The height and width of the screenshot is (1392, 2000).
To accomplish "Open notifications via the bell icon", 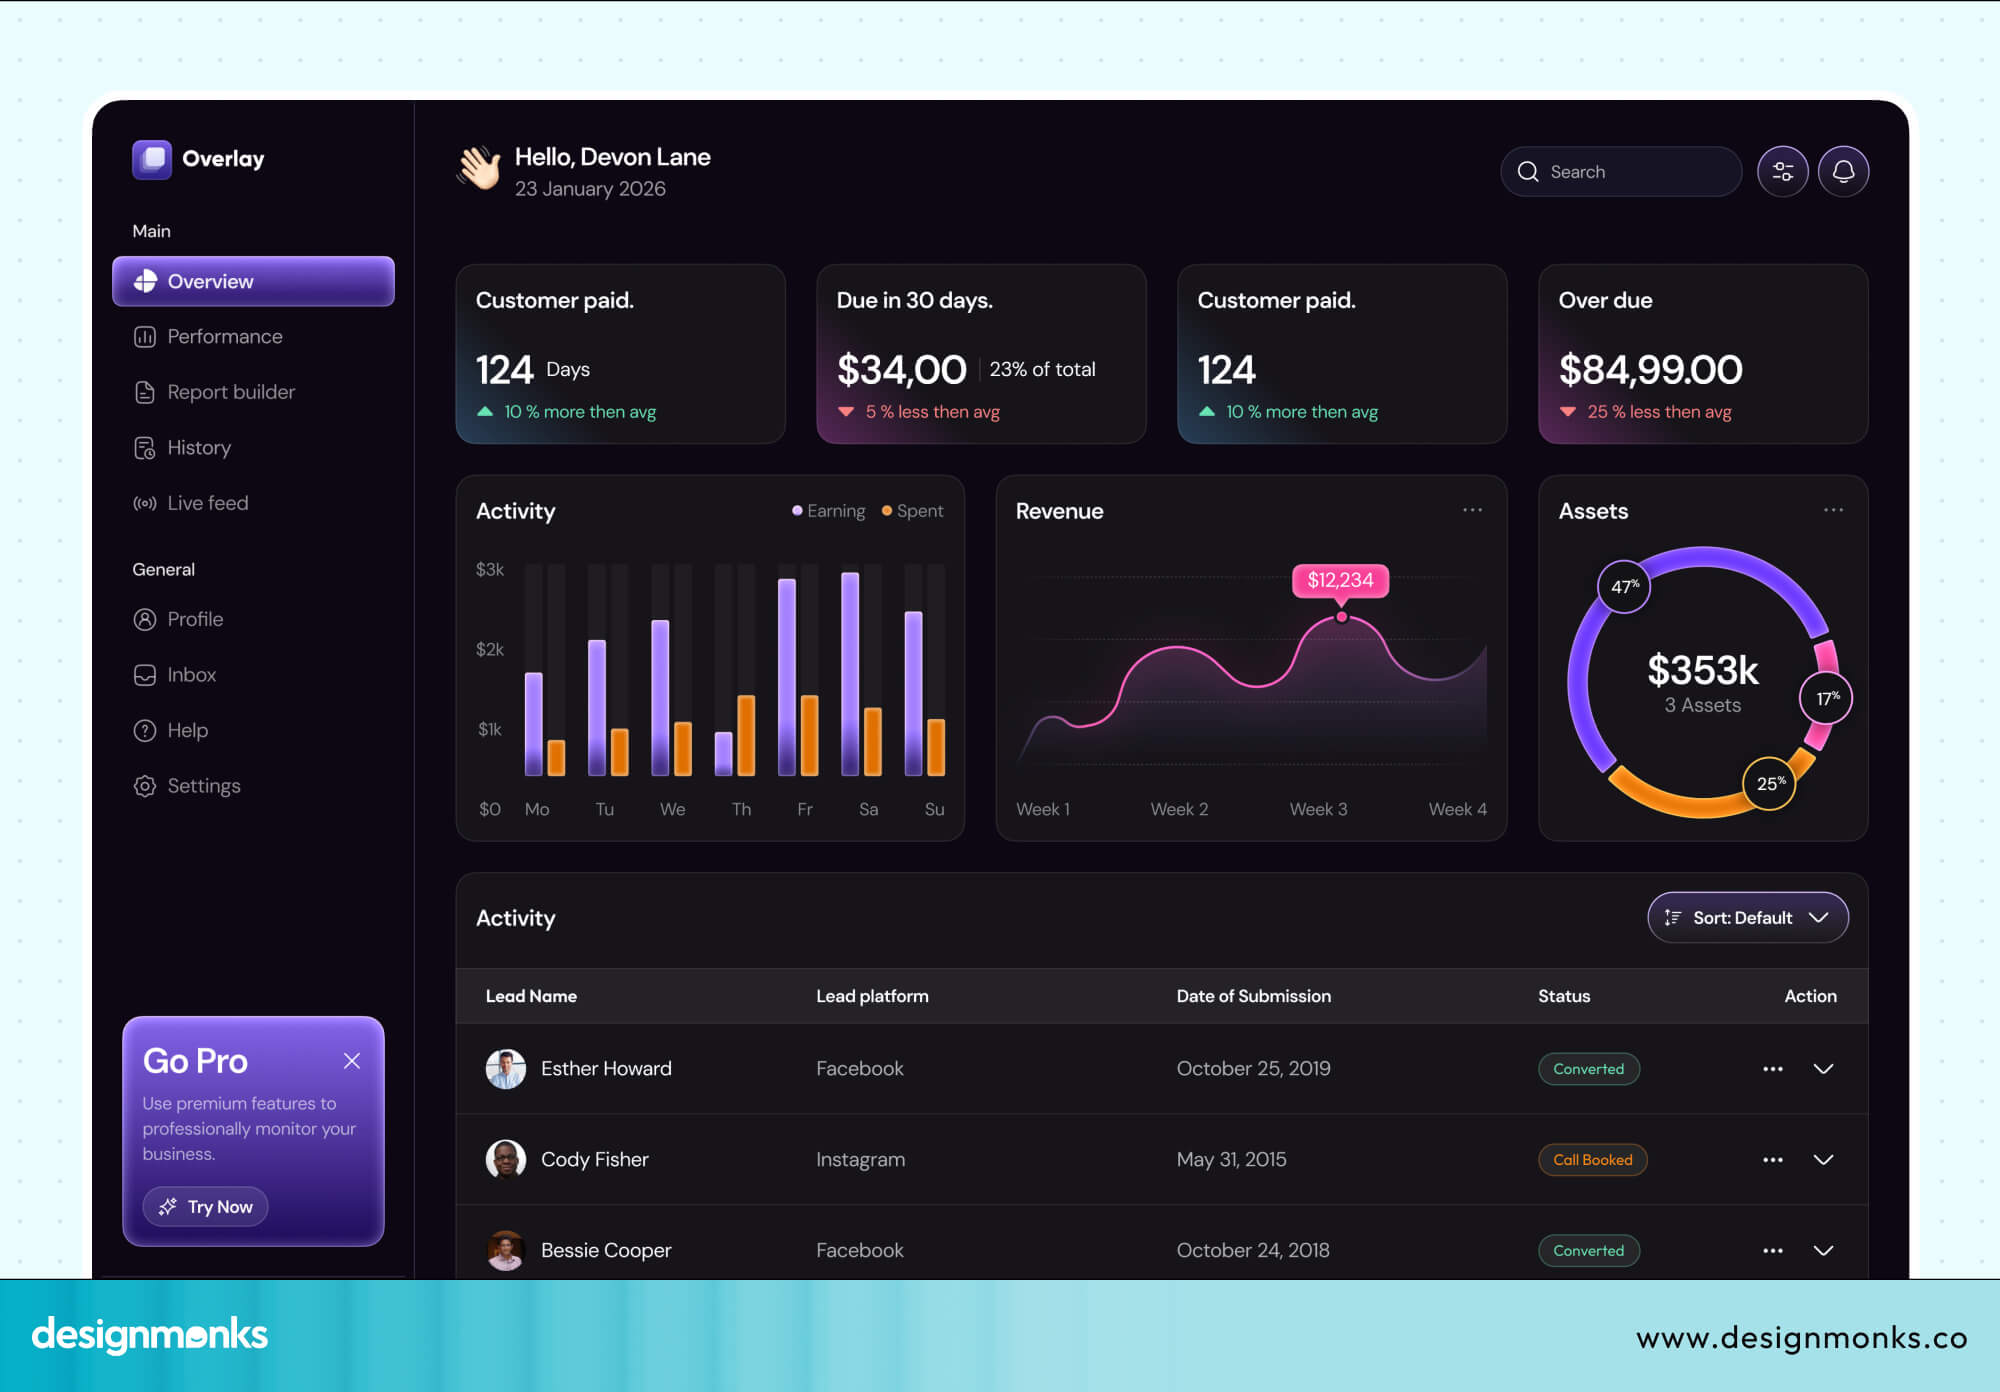I will [1844, 171].
